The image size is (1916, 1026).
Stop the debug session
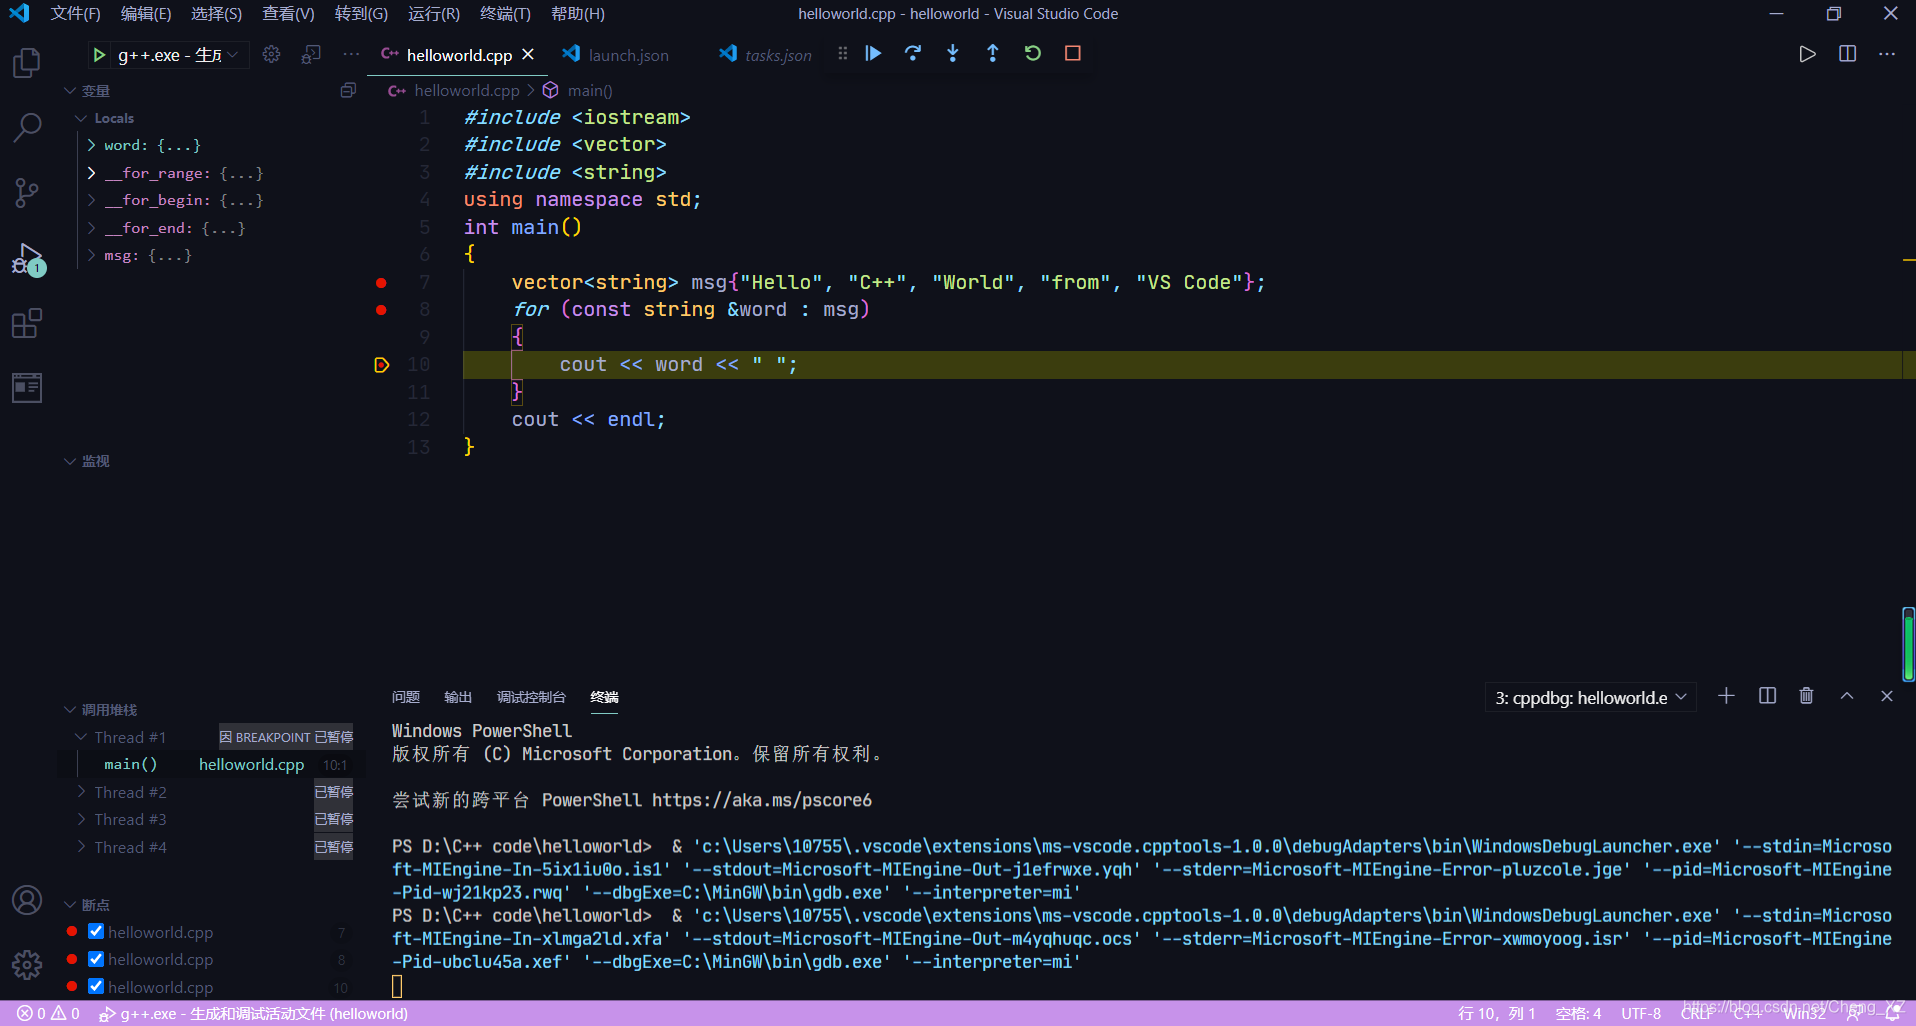click(1073, 53)
